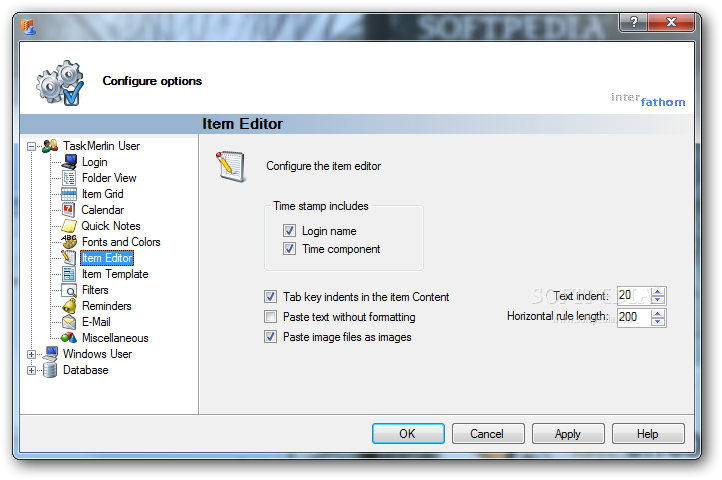Viewport: 722px width, 480px height.
Task: Click the Help button
Action: coord(648,434)
